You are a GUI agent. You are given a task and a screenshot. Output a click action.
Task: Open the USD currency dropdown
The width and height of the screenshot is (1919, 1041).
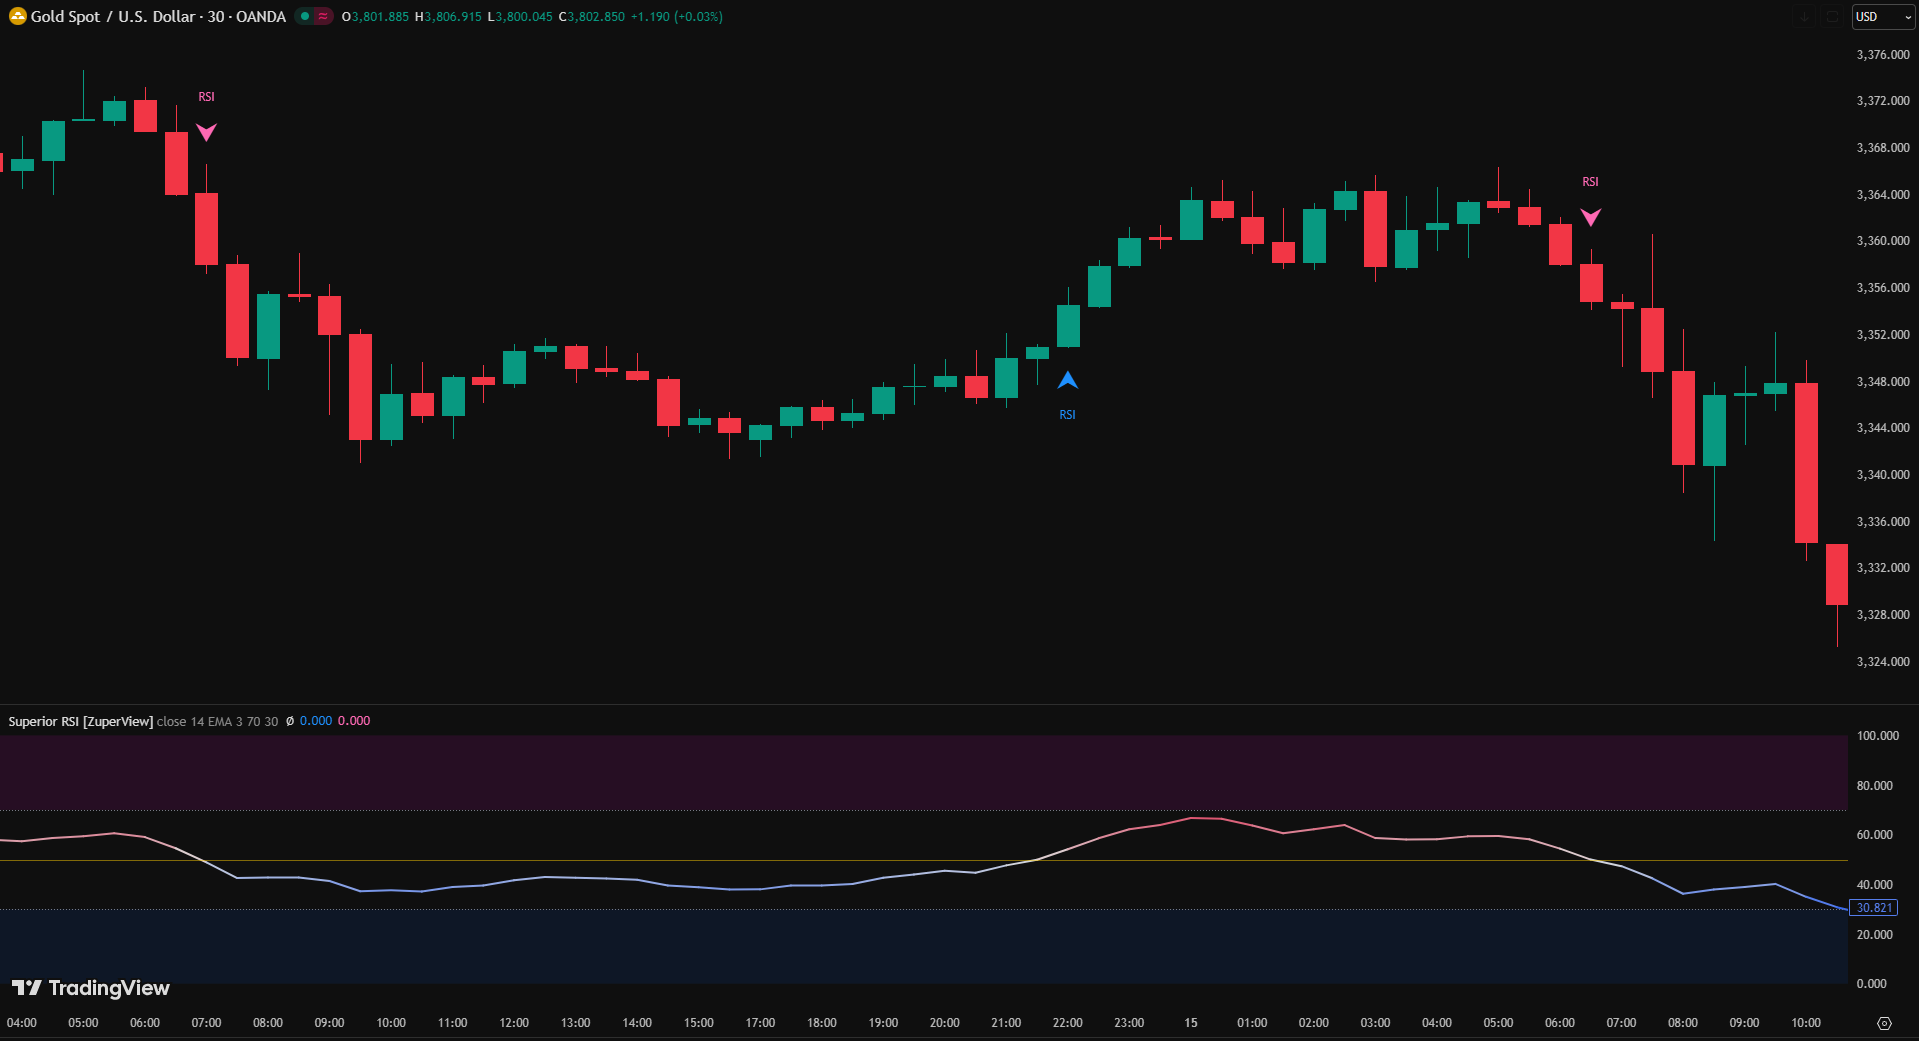1883,17
